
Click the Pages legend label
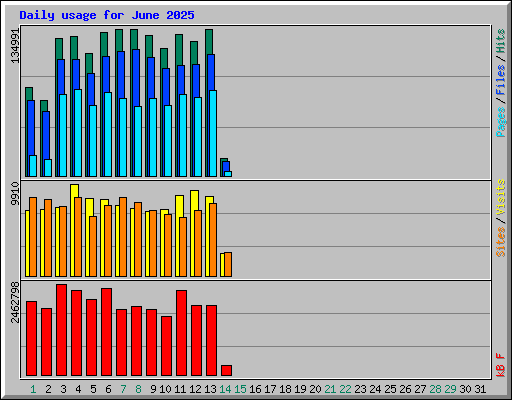pos(500,122)
